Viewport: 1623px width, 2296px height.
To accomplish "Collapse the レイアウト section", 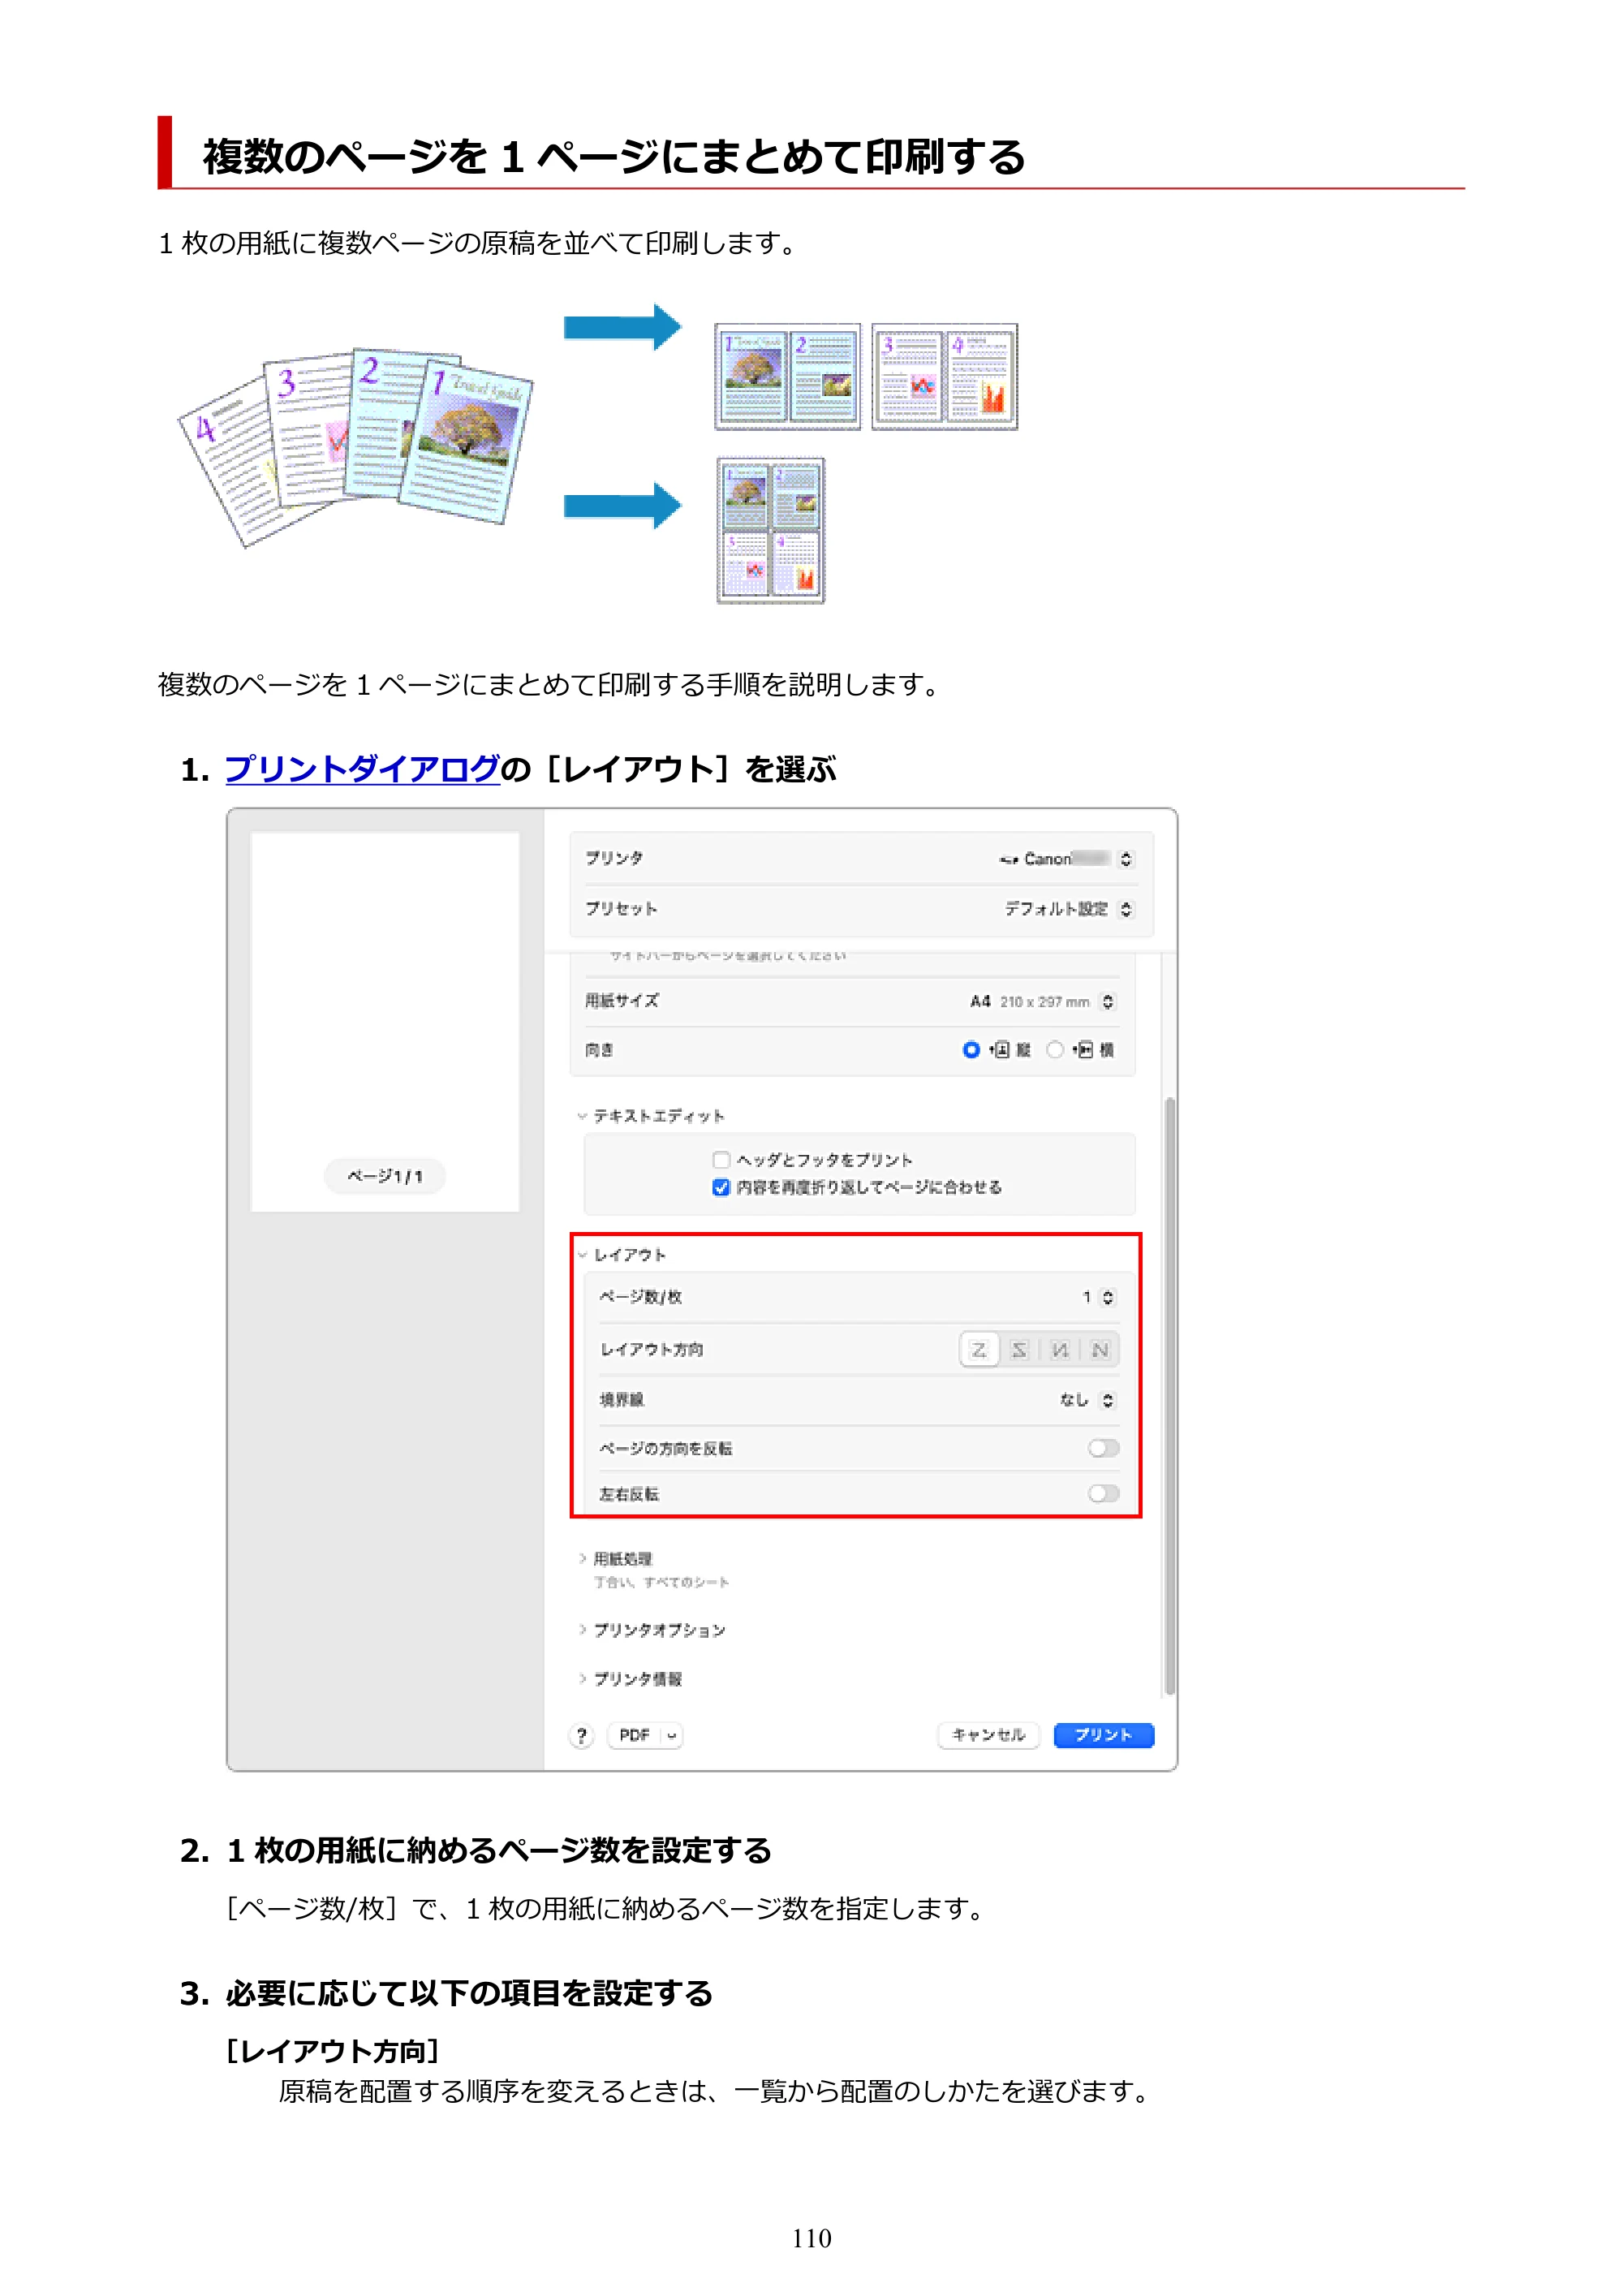I will pyautogui.click(x=582, y=1254).
